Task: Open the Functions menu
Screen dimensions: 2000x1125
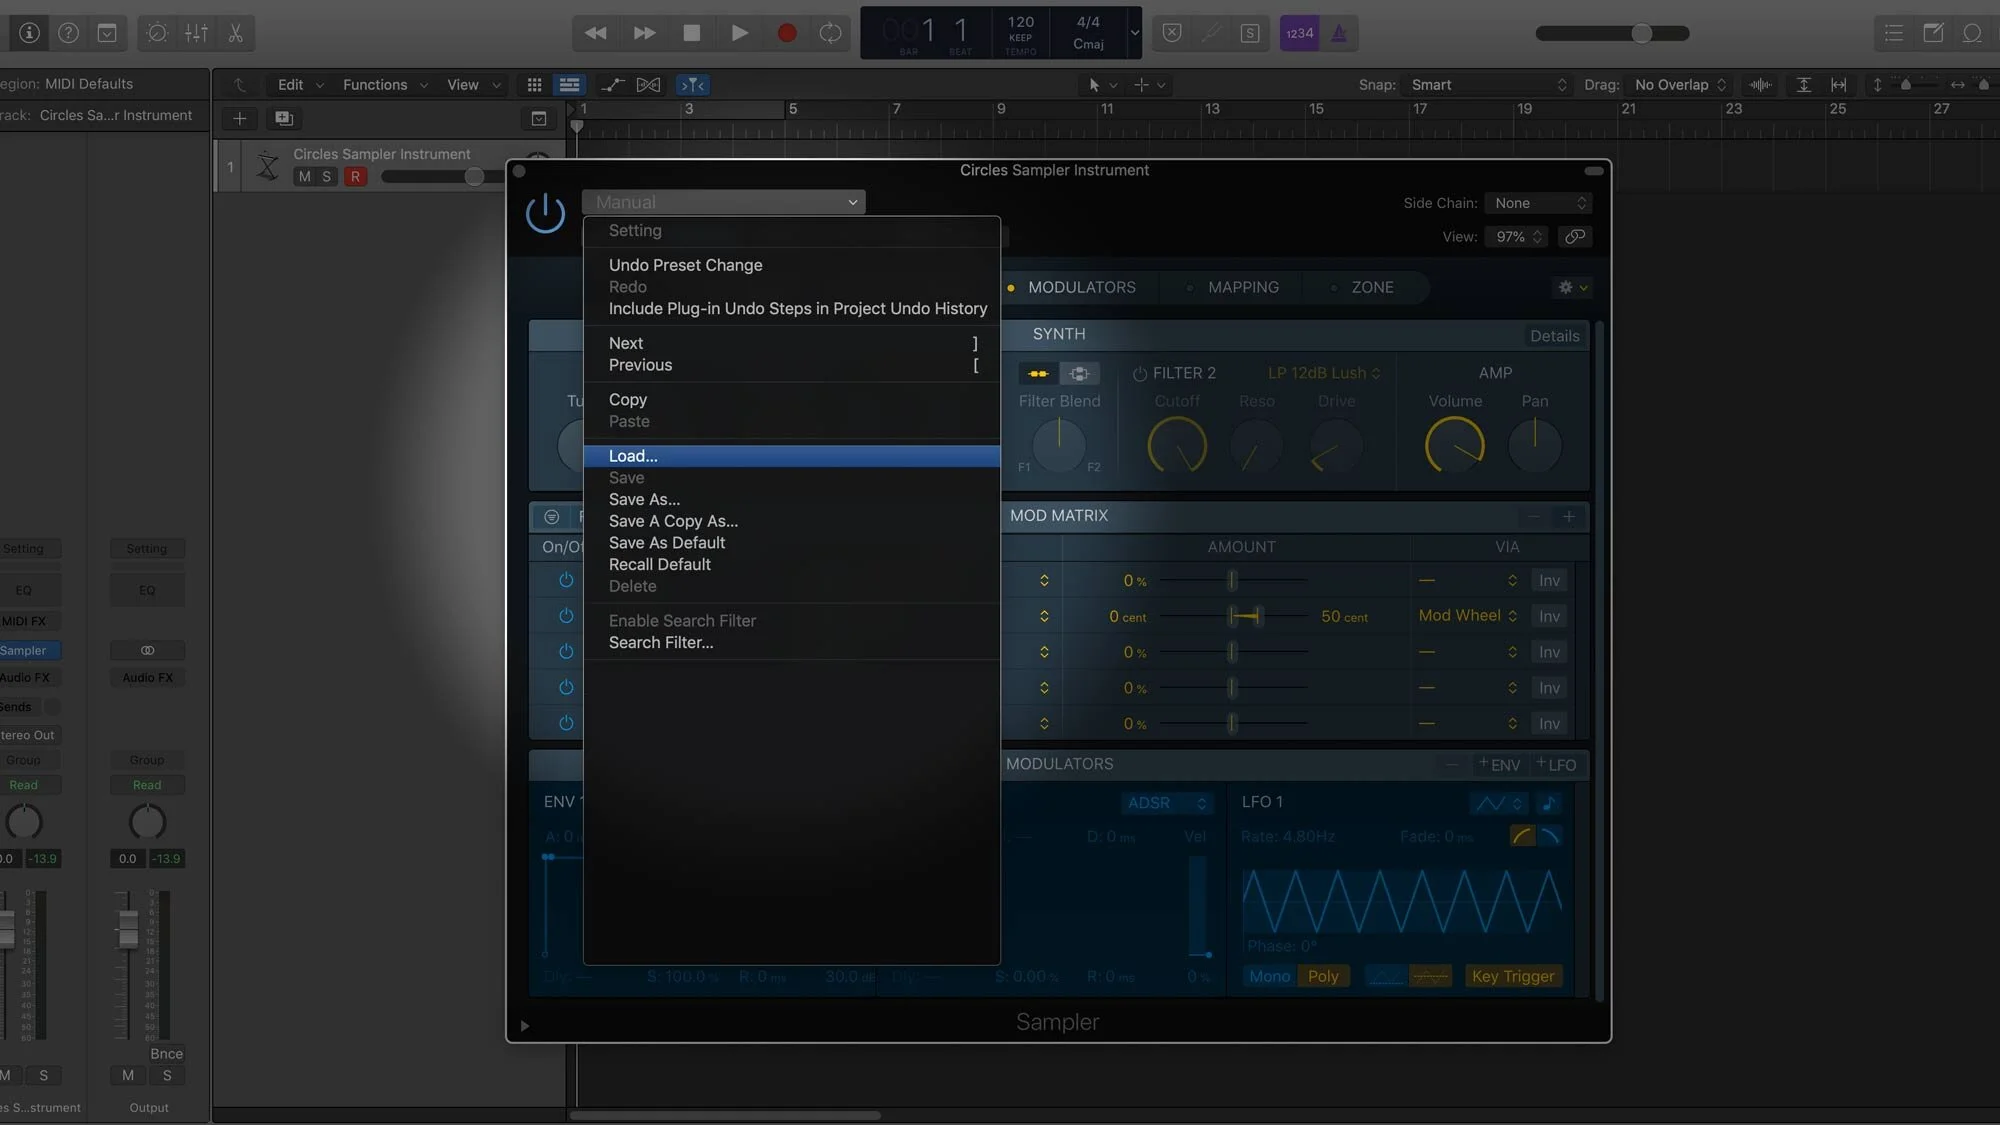Action: [385, 85]
